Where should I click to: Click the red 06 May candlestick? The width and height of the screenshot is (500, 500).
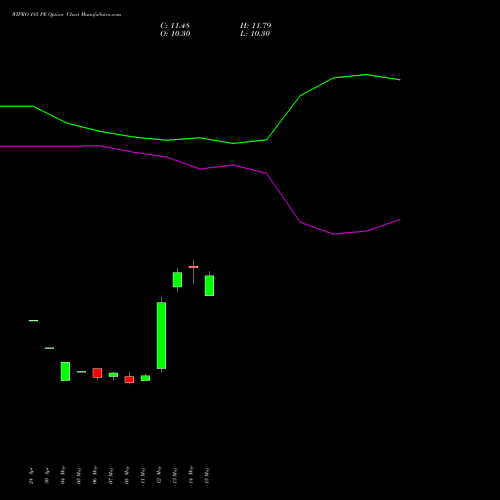tap(97, 373)
